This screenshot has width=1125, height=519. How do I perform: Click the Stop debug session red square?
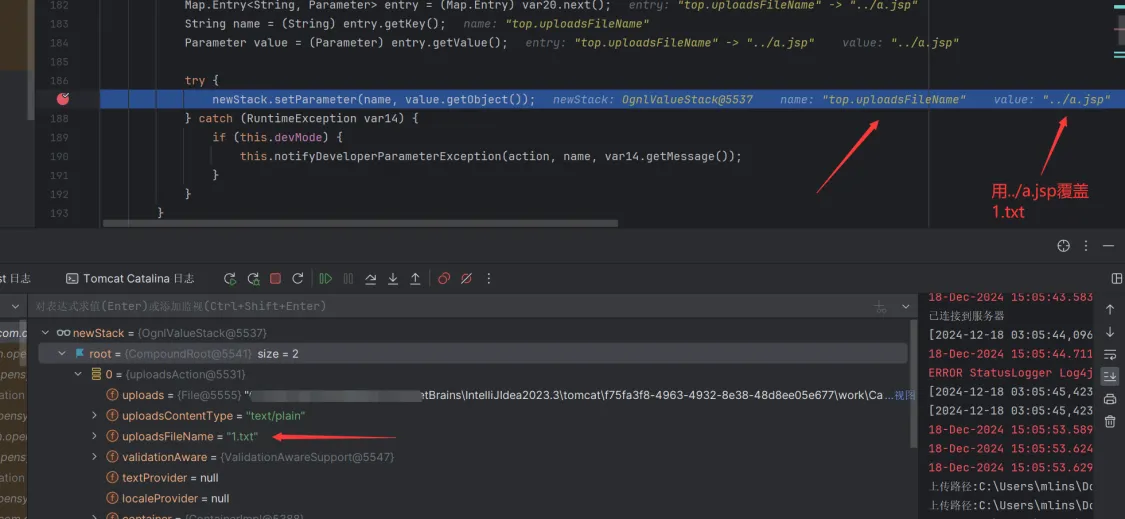pos(274,279)
